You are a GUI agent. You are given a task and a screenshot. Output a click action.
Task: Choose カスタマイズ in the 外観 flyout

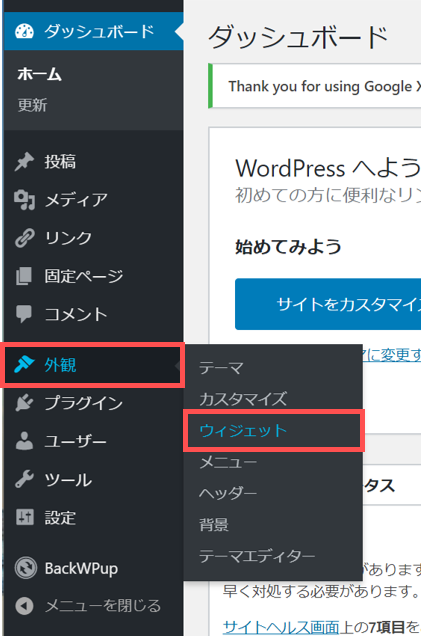(x=243, y=399)
